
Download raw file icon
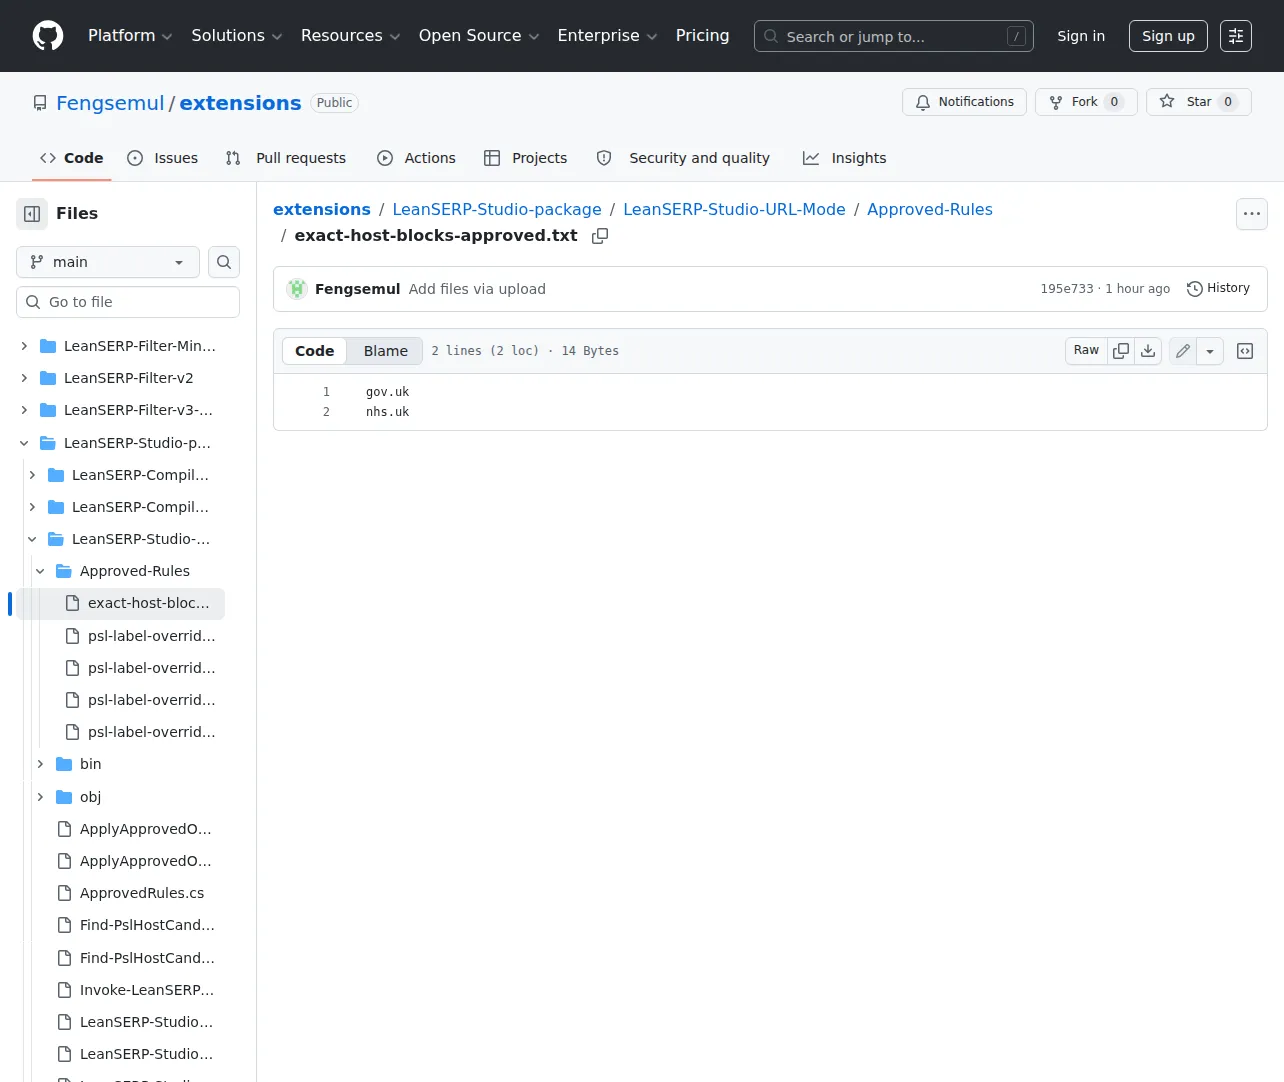click(1148, 351)
